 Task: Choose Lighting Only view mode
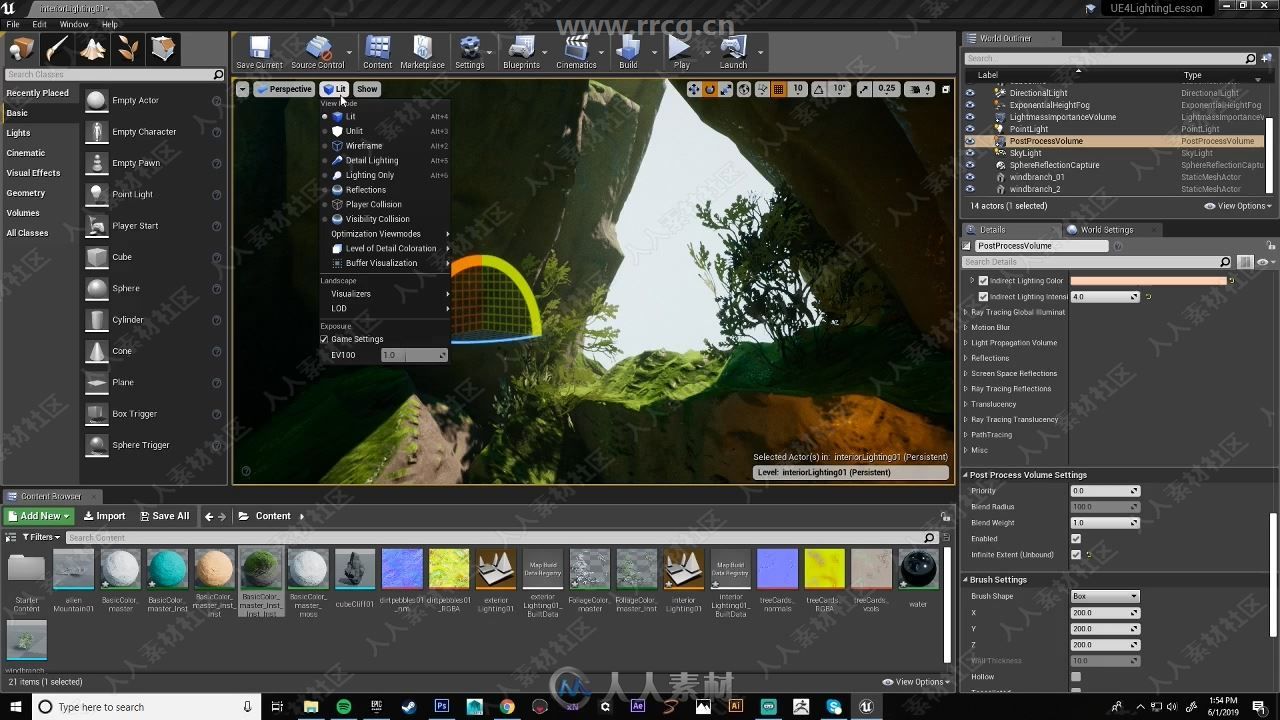(x=370, y=175)
